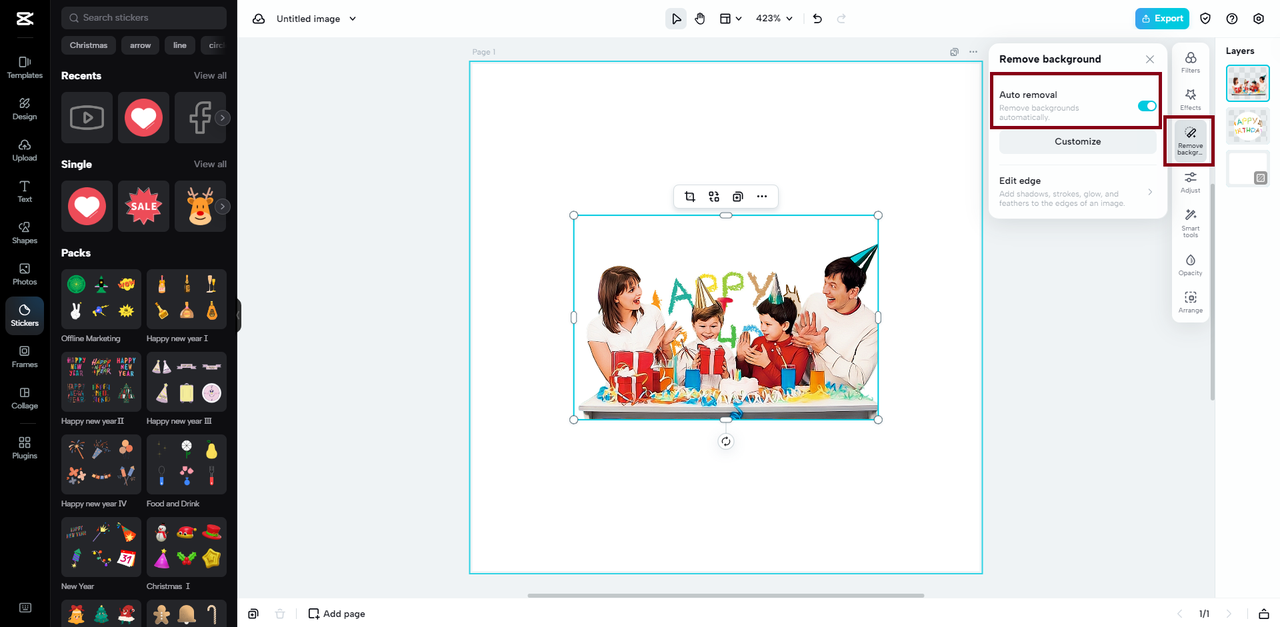
Task: Toggle the Auto removal switch
Action: point(1147,106)
